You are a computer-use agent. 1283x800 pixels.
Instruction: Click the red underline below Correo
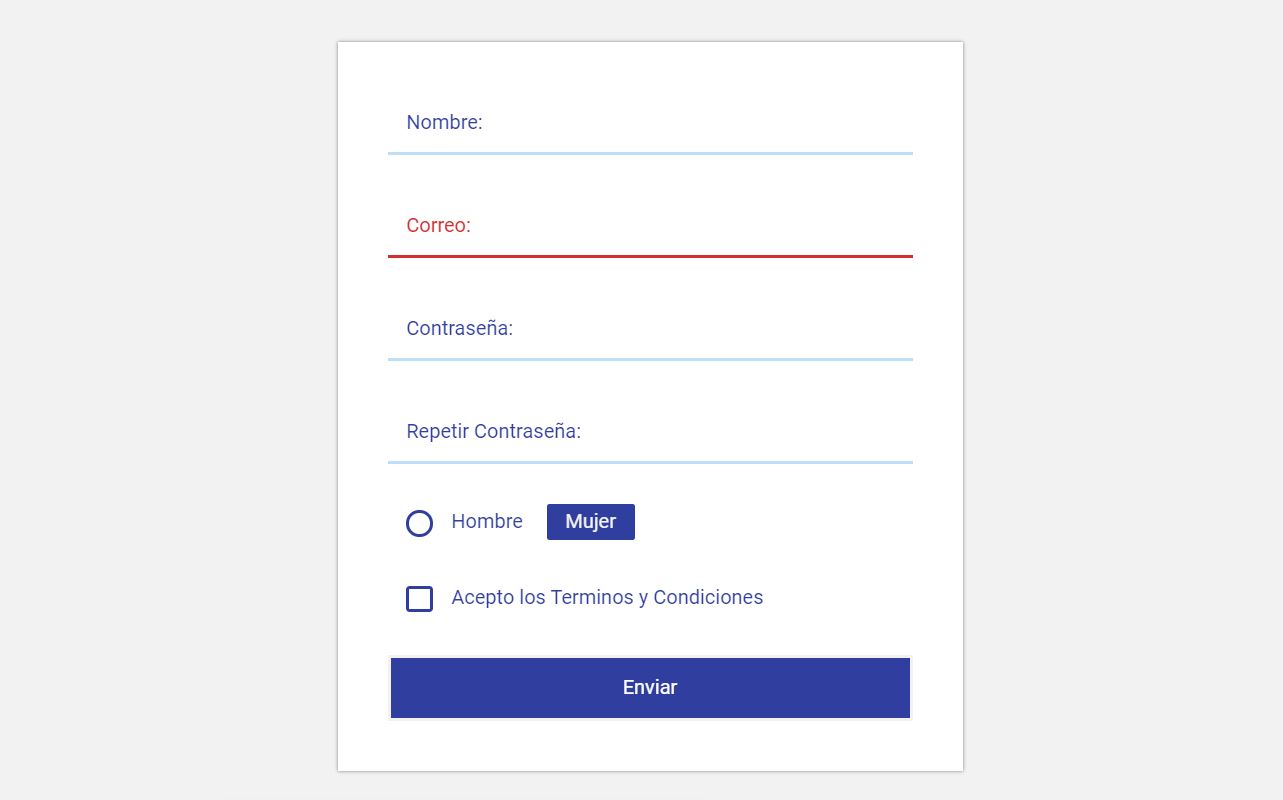tap(650, 258)
